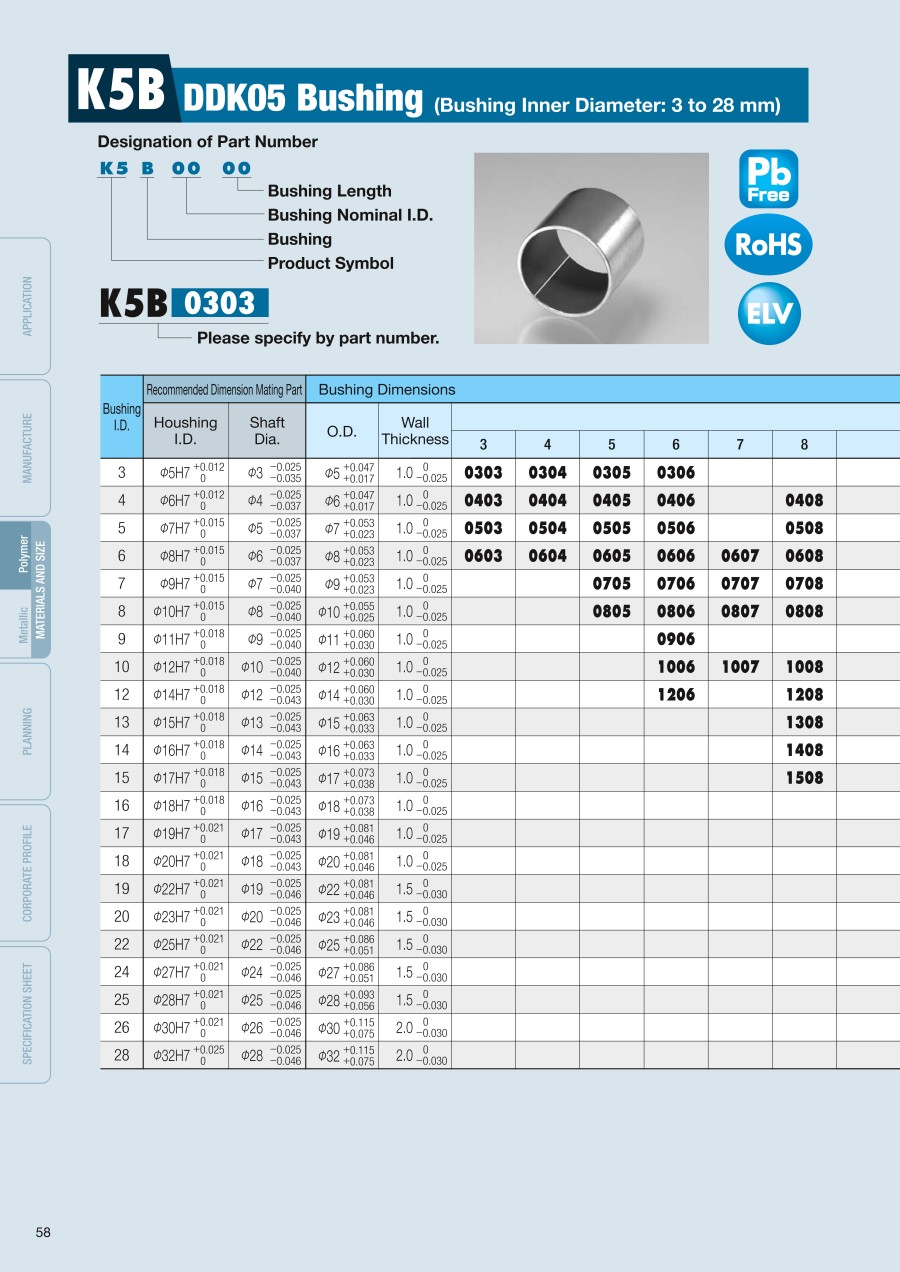
Task: Select part number 0304
Action: [x=548, y=473]
